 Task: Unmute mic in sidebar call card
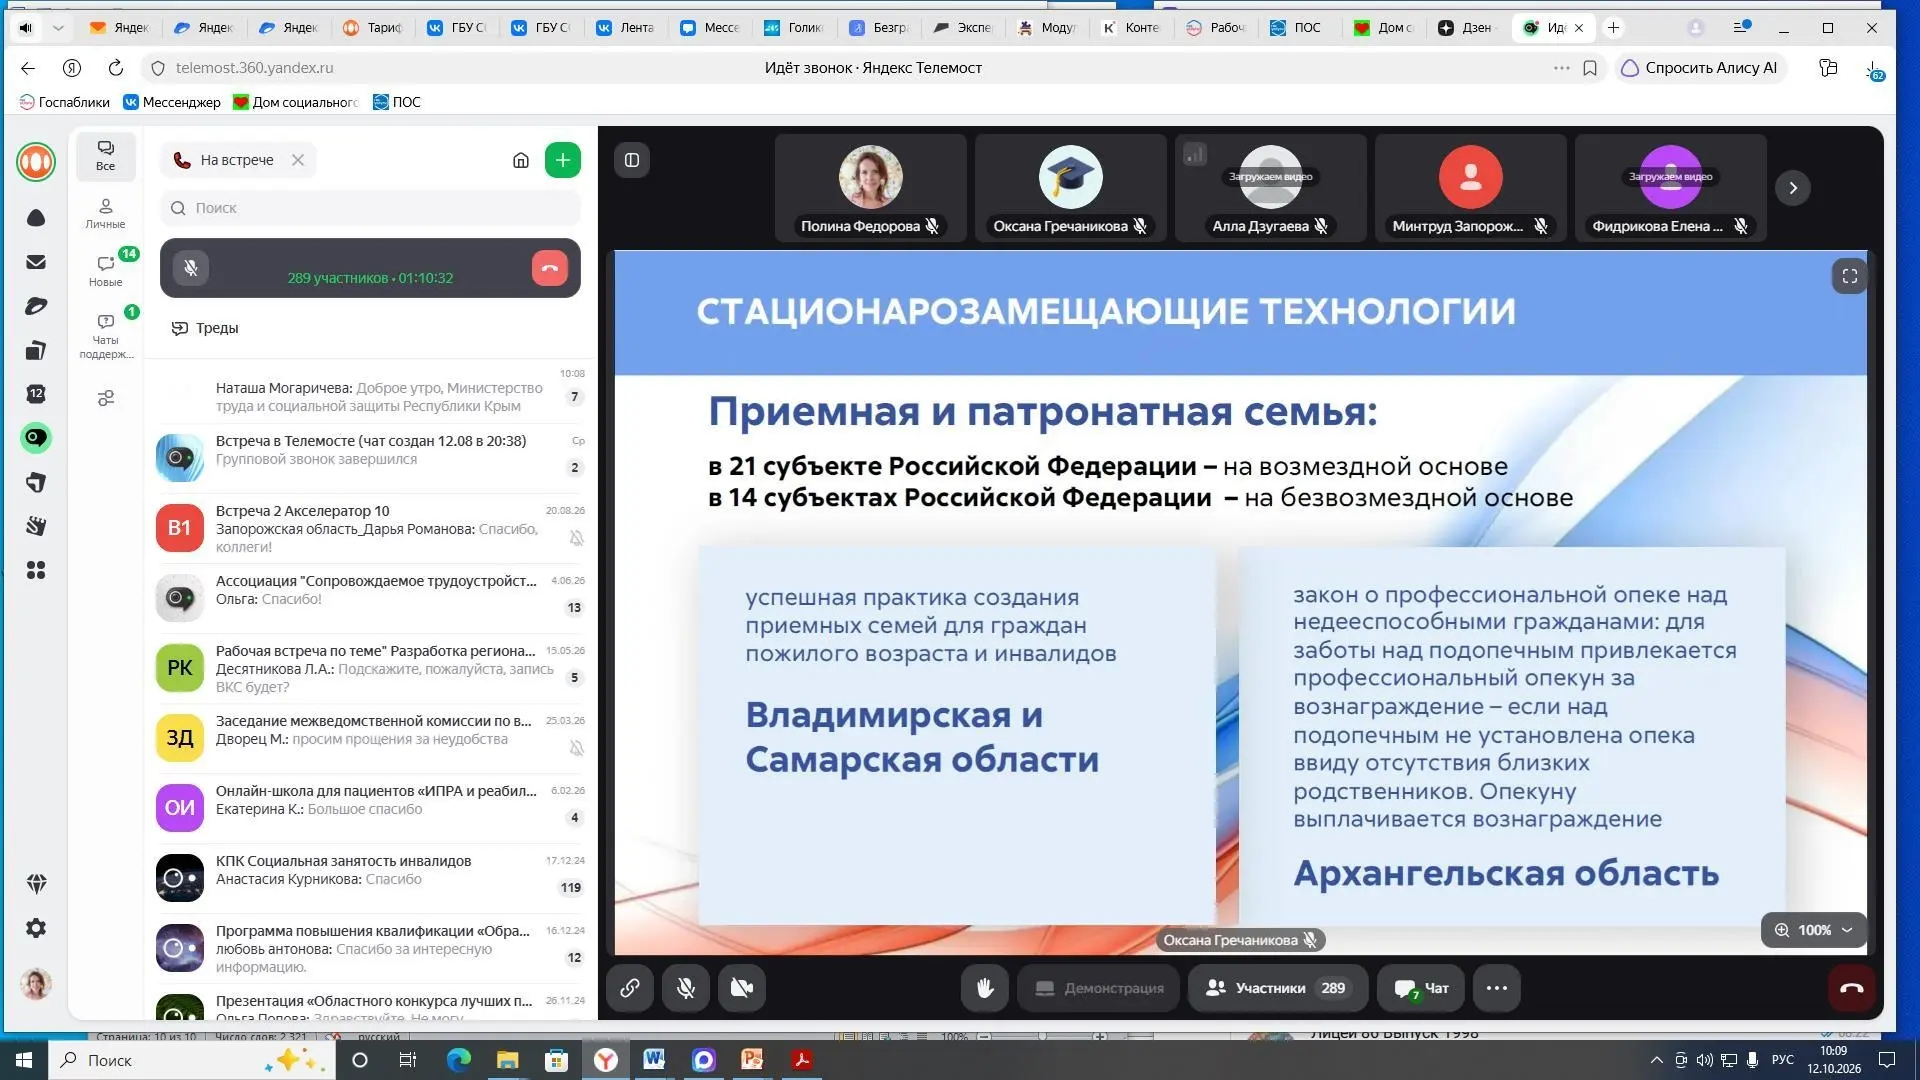coord(191,268)
